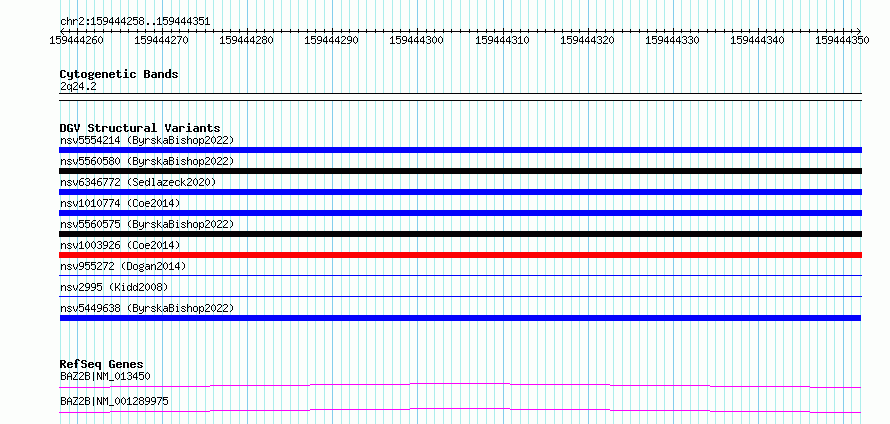Click ruler coordinate 159444260
Viewport: 890px width, 424px height.
click(x=77, y=40)
